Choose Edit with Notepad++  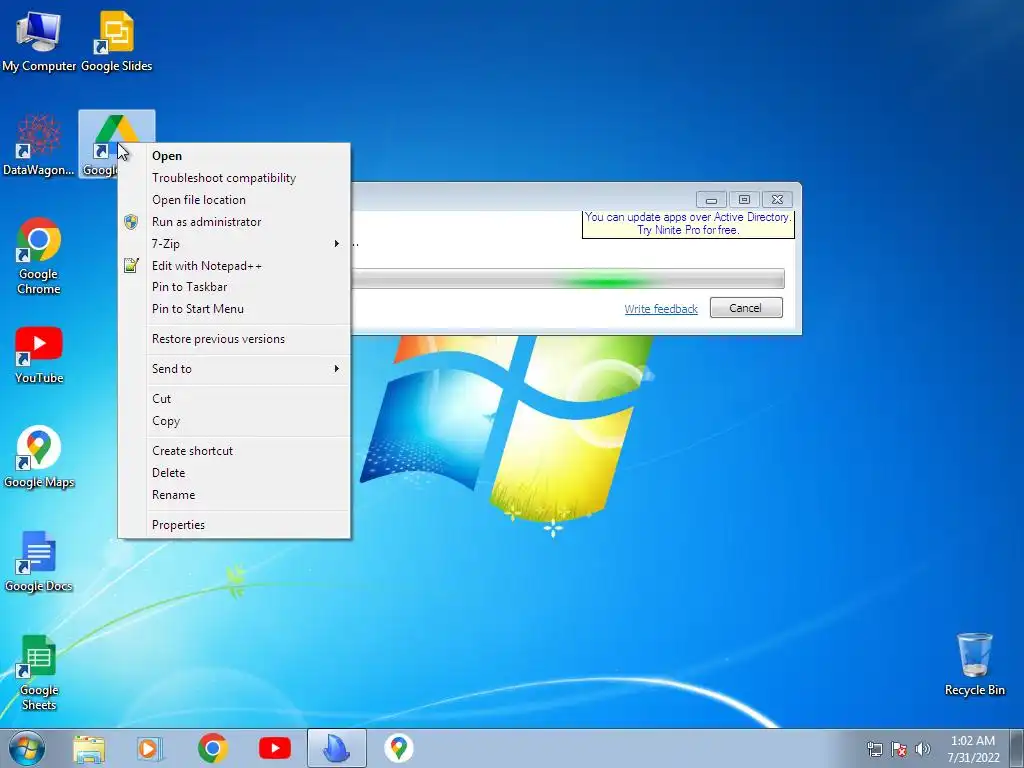(x=234, y=266)
